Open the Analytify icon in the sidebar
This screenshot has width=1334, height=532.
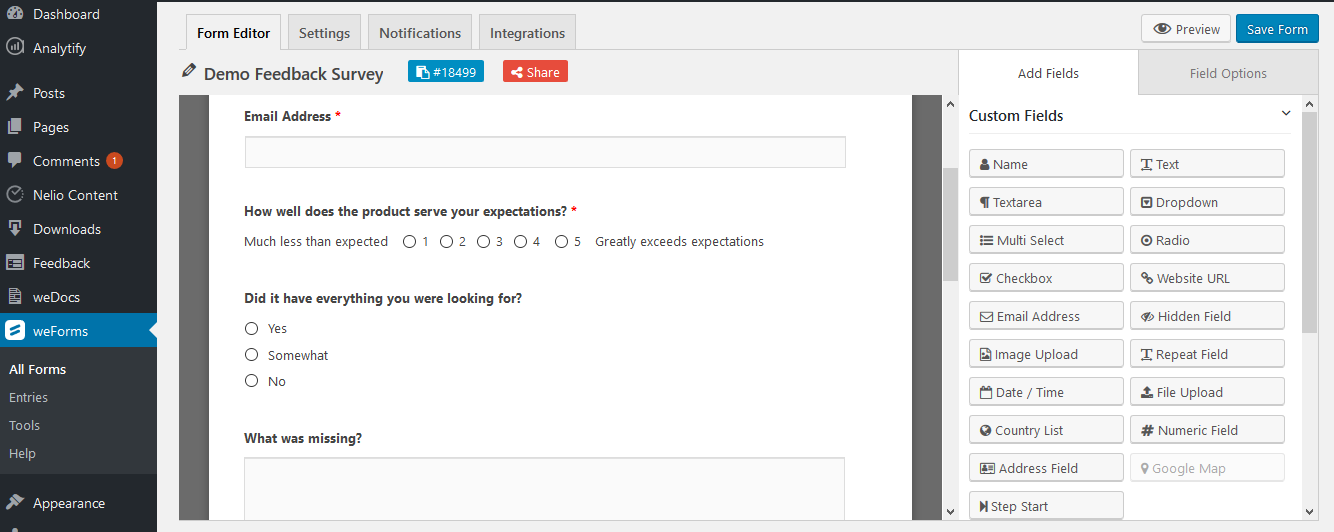click(x=15, y=47)
